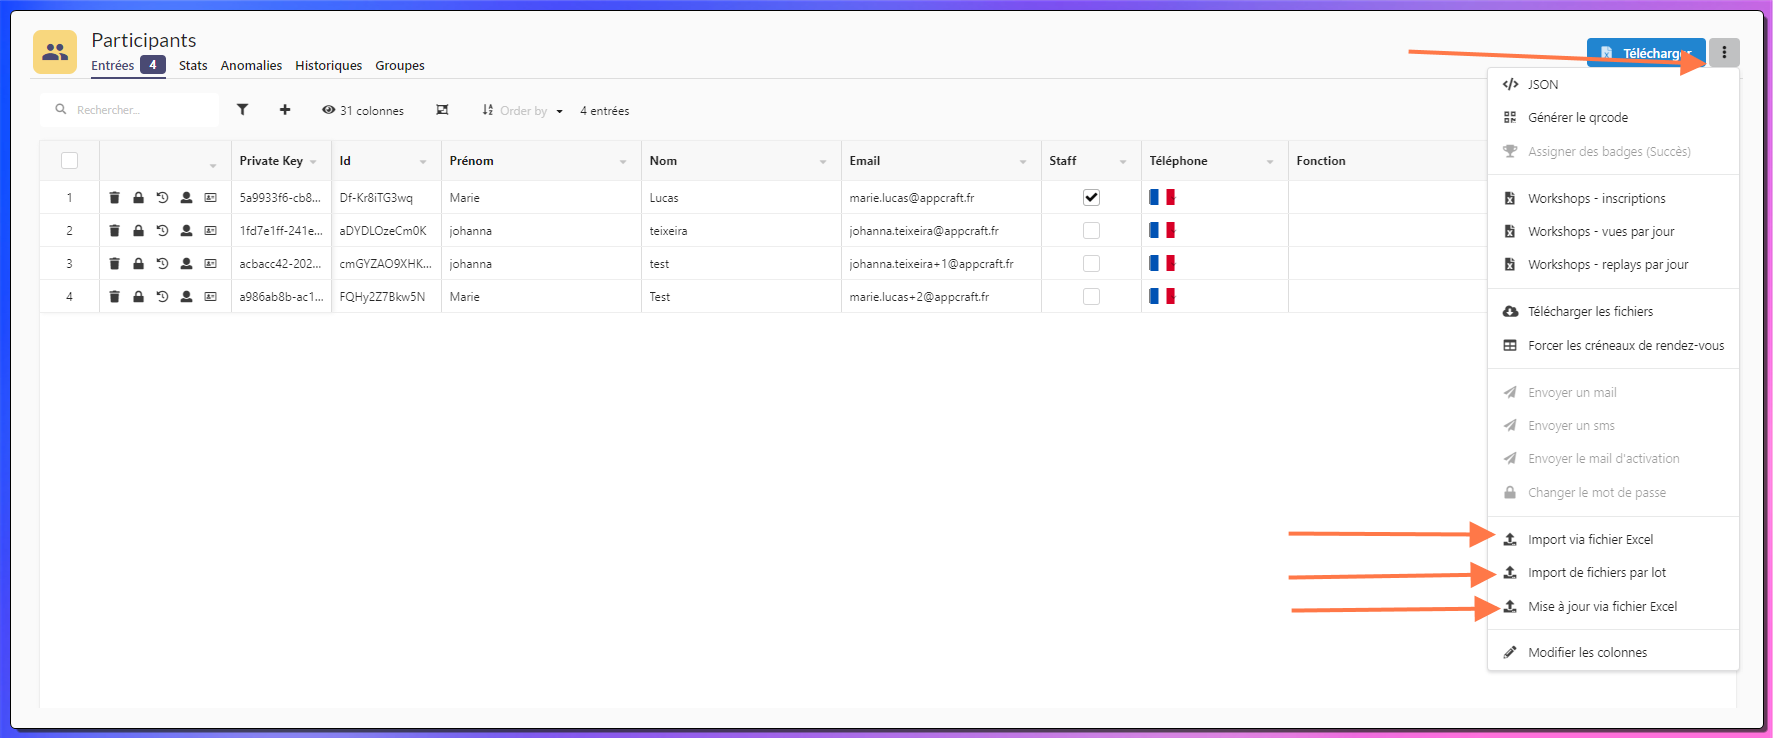Click the user profile icon in row 4
1773x738 pixels.
(x=186, y=297)
